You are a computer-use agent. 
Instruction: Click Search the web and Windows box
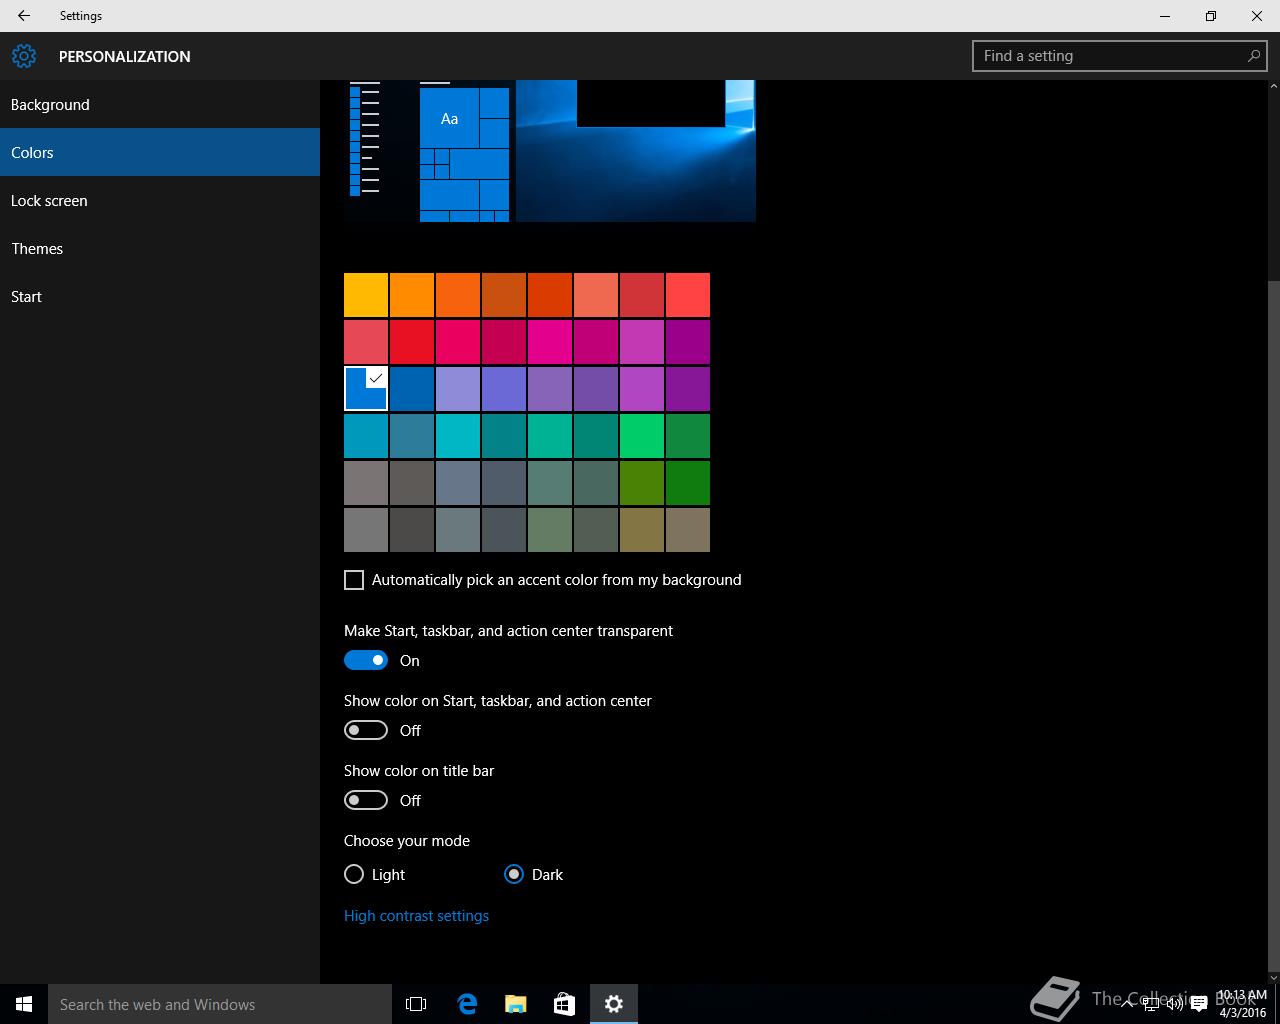220,1004
